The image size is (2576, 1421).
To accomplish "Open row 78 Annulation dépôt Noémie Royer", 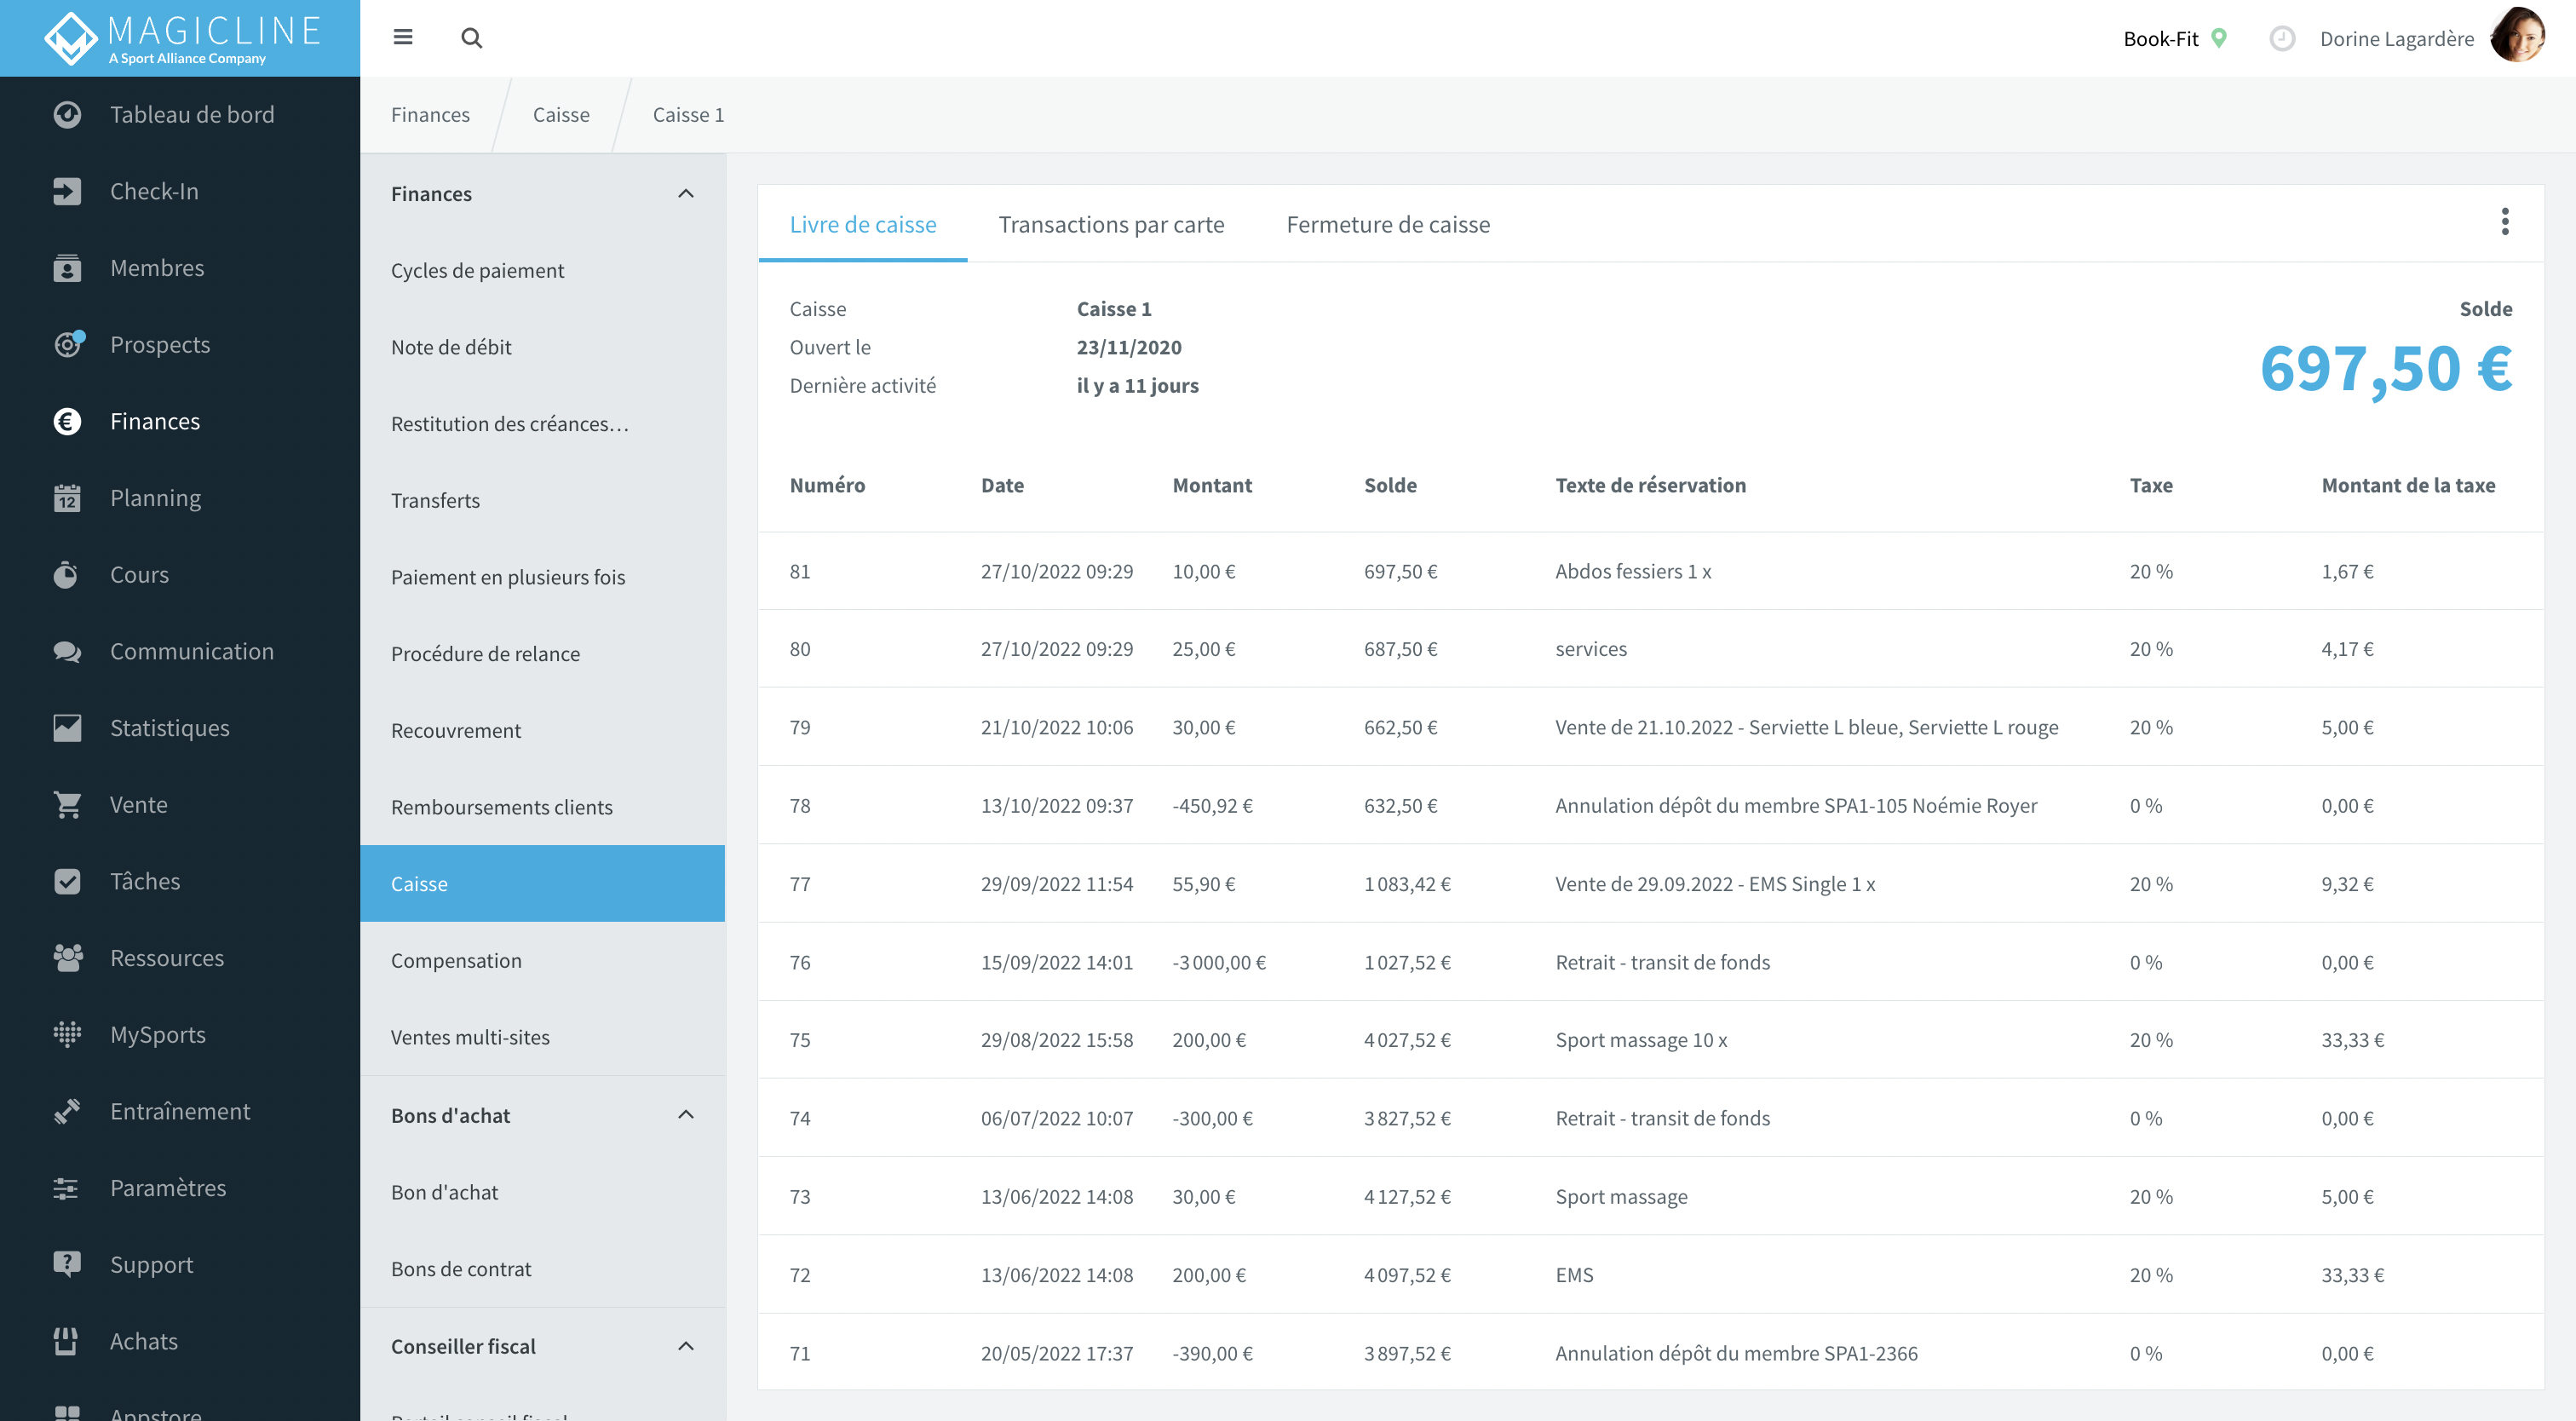I will click(x=1651, y=806).
